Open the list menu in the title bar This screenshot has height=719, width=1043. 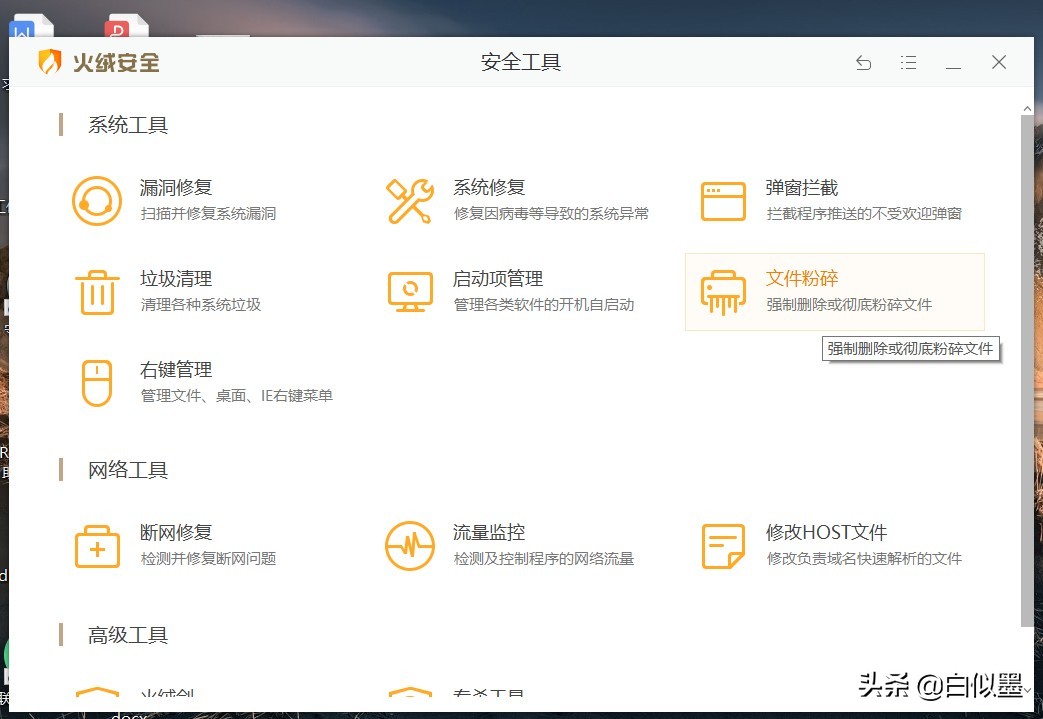point(908,62)
